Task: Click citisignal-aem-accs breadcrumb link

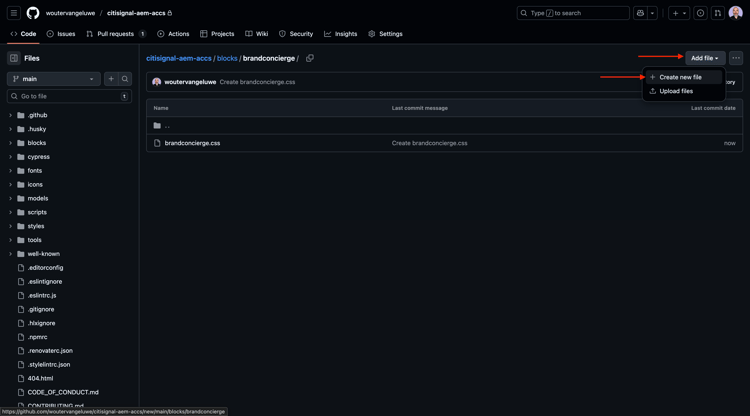Action: tap(179, 58)
